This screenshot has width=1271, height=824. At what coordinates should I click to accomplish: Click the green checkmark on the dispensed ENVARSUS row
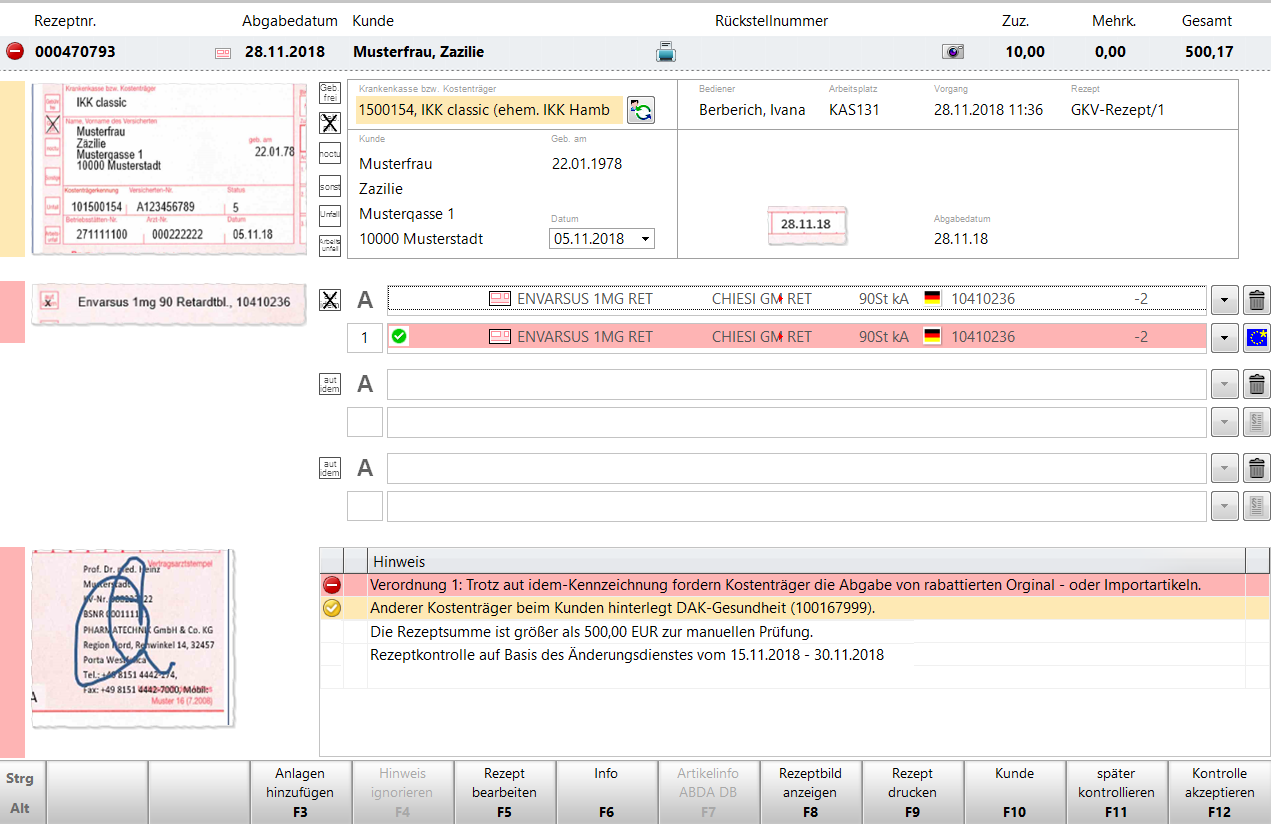pyautogui.click(x=400, y=337)
